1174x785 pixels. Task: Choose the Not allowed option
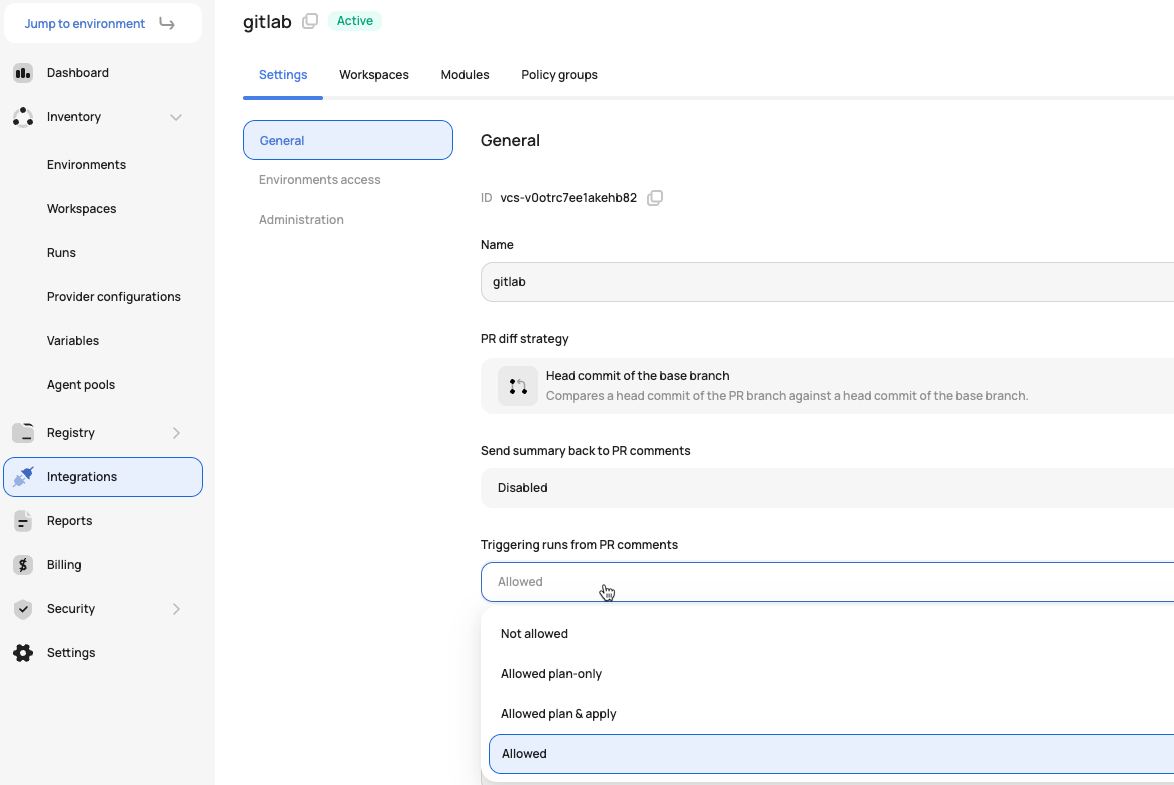831,634
